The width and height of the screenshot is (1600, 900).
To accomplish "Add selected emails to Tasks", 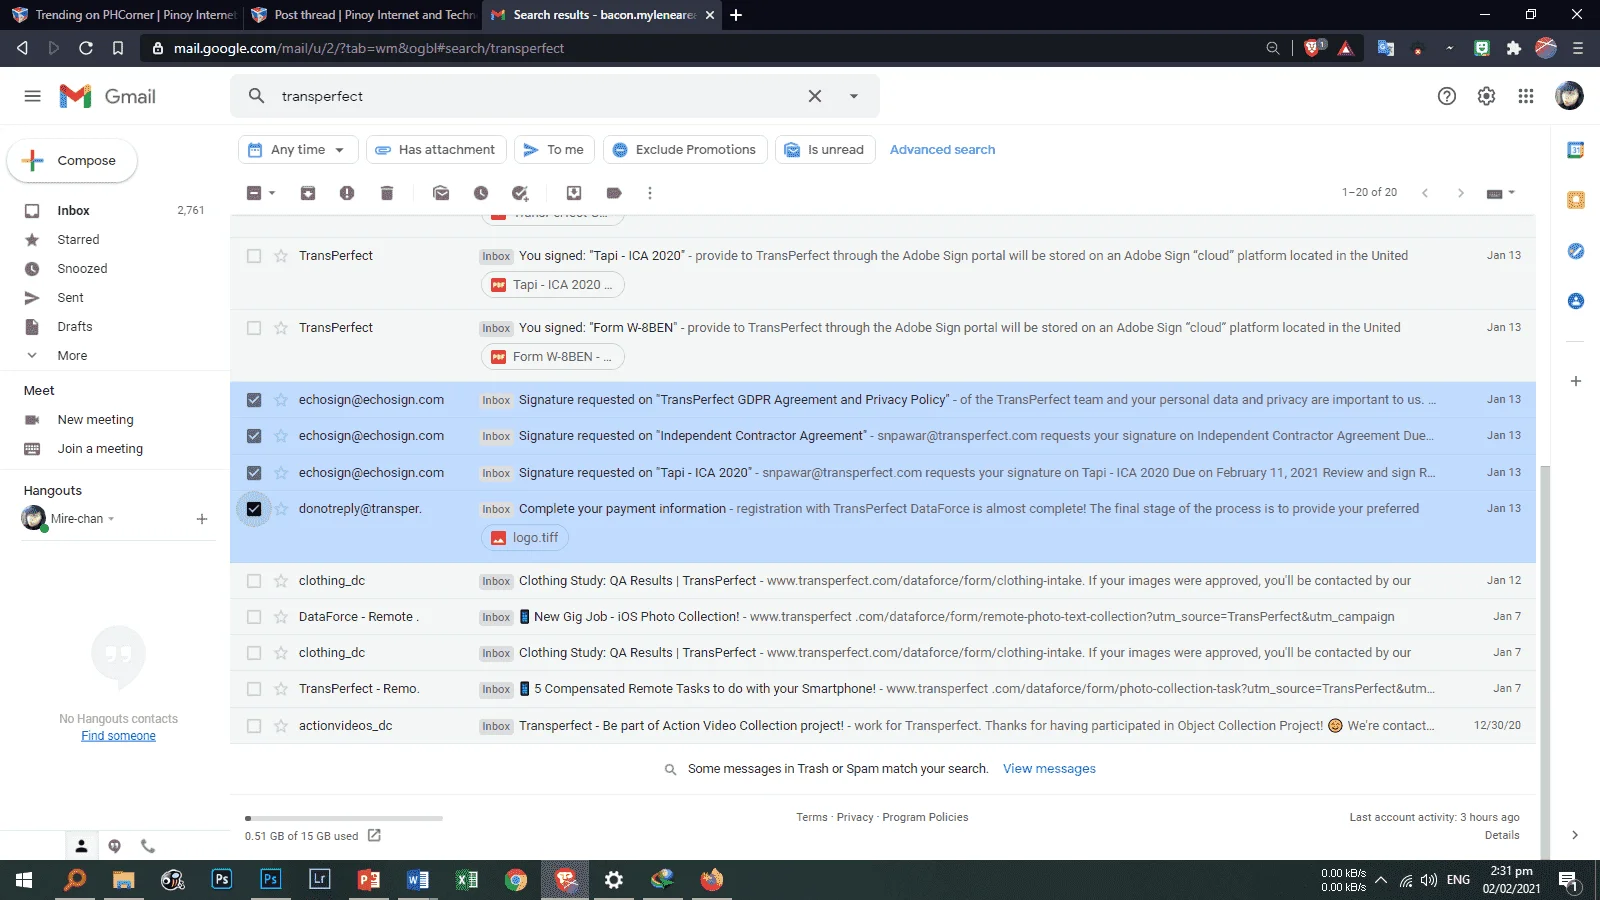I will (x=520, y=193).
